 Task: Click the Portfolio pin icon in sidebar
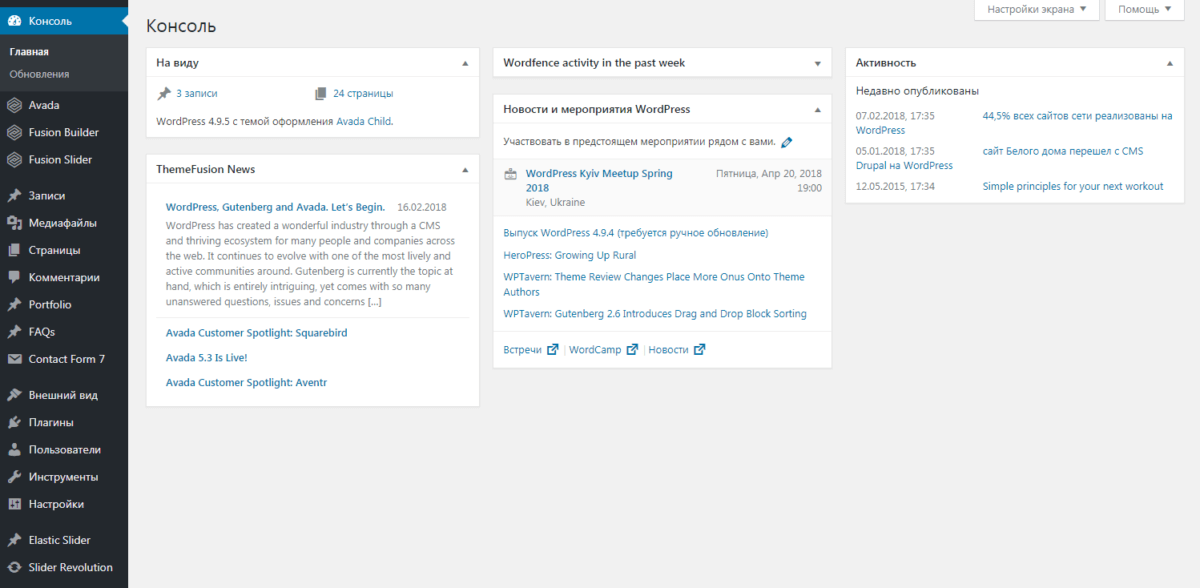pyautogui.click(x=14, y=304)
